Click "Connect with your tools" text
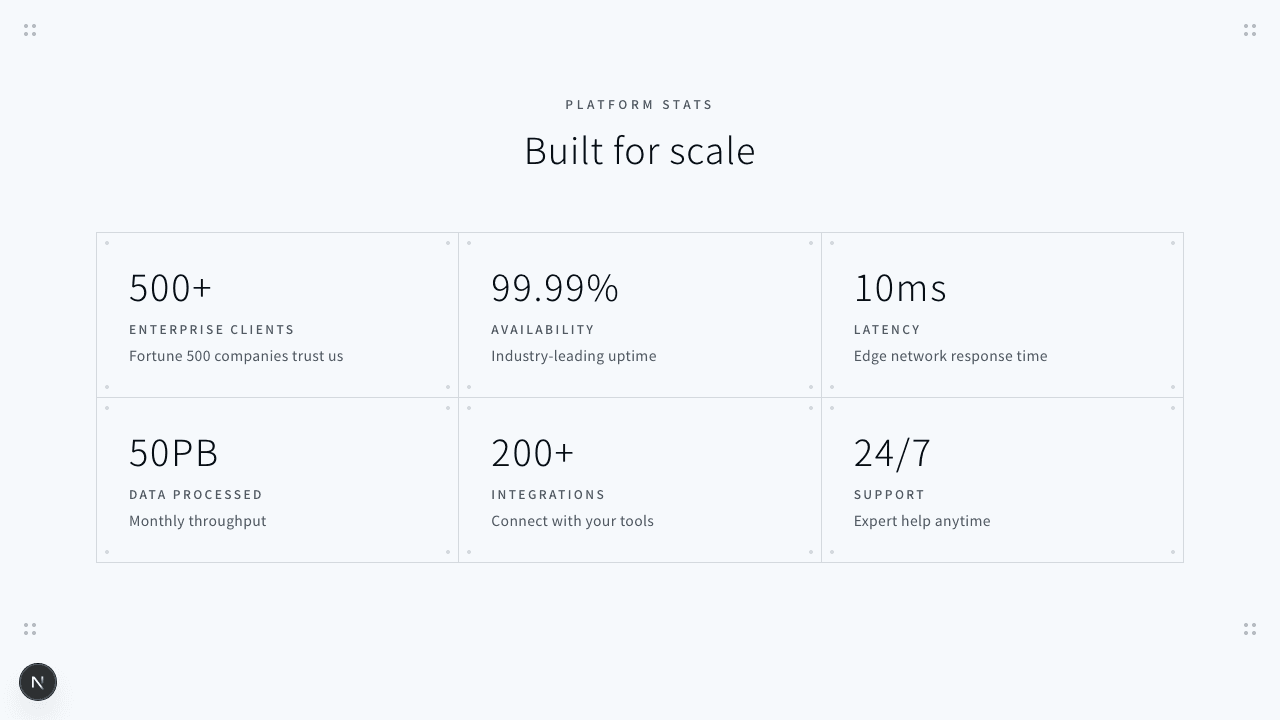The width and height of the screenshot is (1280, 720). 572,521
